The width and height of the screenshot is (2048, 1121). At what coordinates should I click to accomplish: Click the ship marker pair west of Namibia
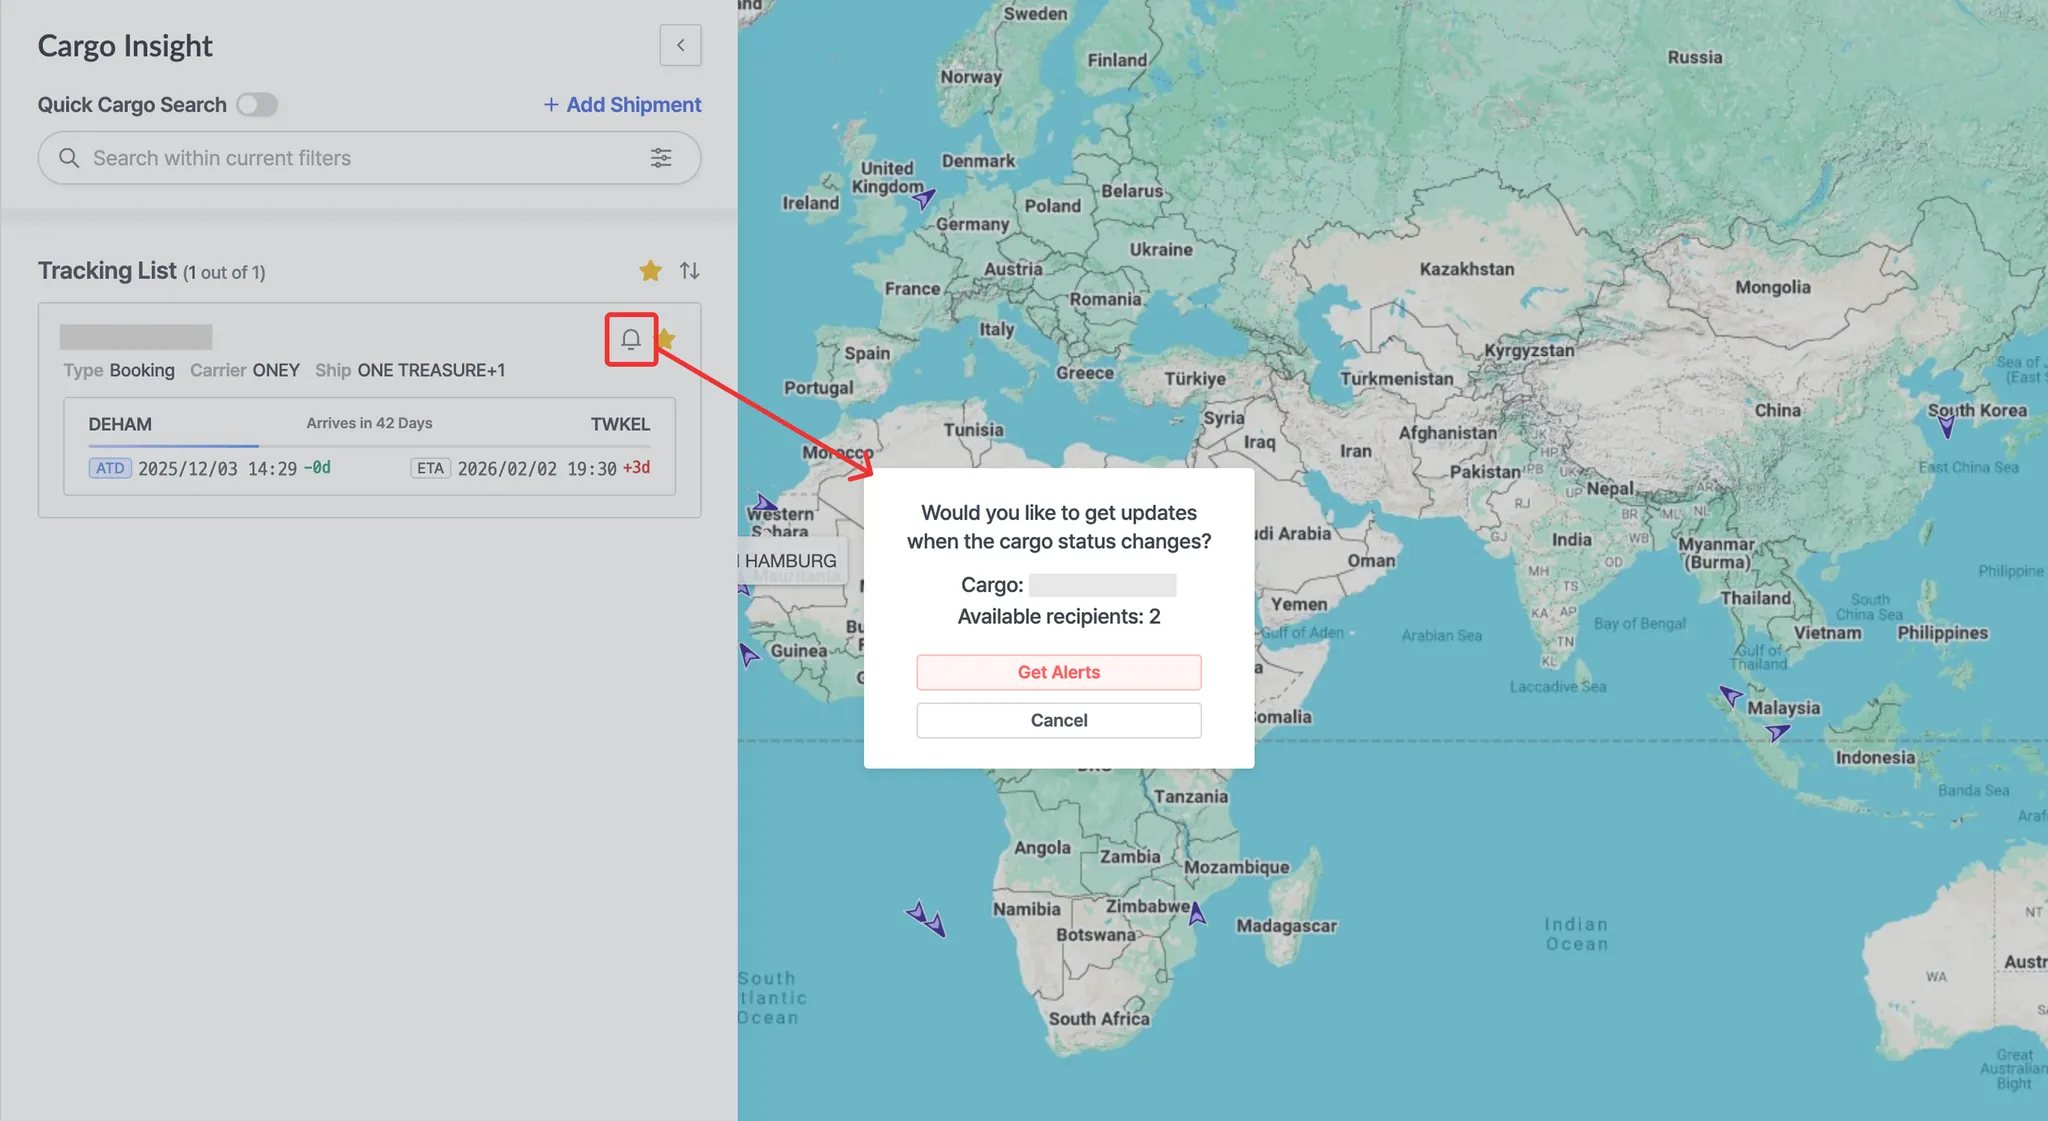(926, 917)
